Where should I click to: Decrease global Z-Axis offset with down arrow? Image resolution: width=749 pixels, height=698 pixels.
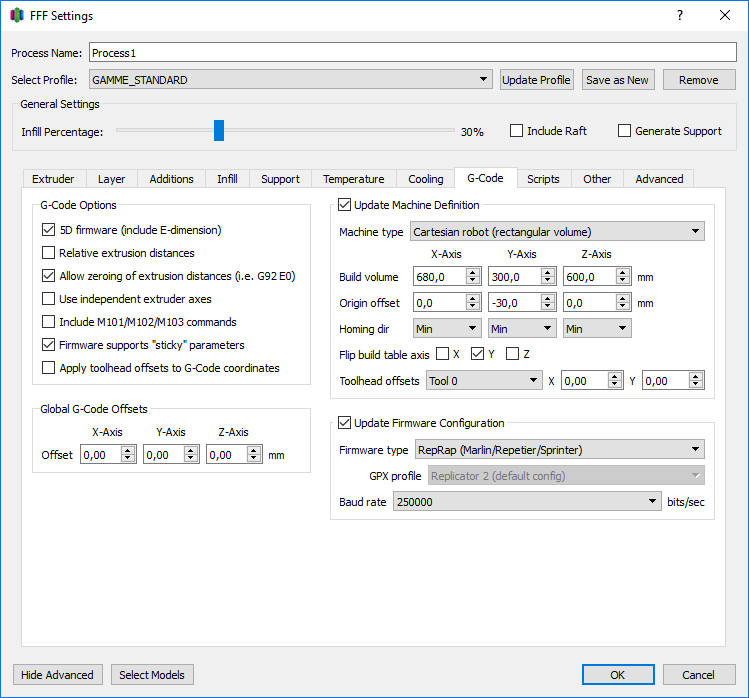point(254,458)
